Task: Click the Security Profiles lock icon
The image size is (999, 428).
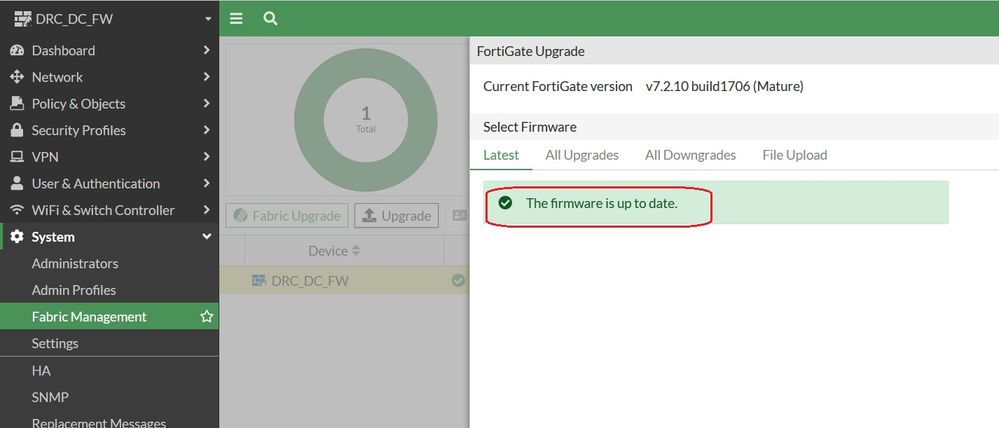Action: click(x=16, y=130)
